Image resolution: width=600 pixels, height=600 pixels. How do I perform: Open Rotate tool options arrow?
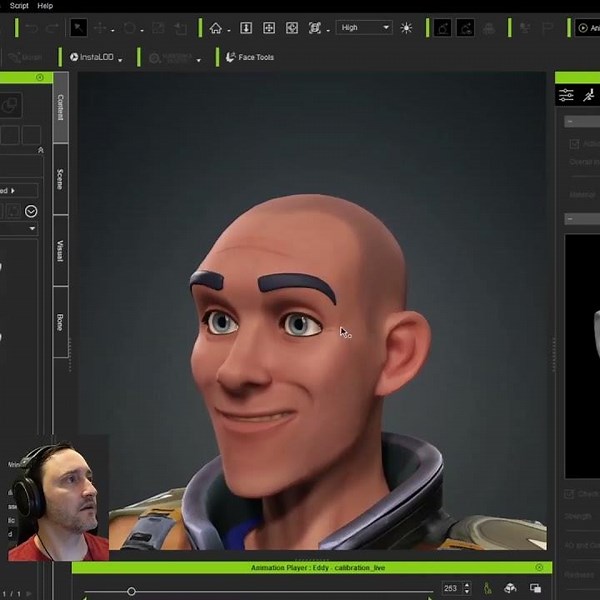pyautogui.click(x=142, y=31)
